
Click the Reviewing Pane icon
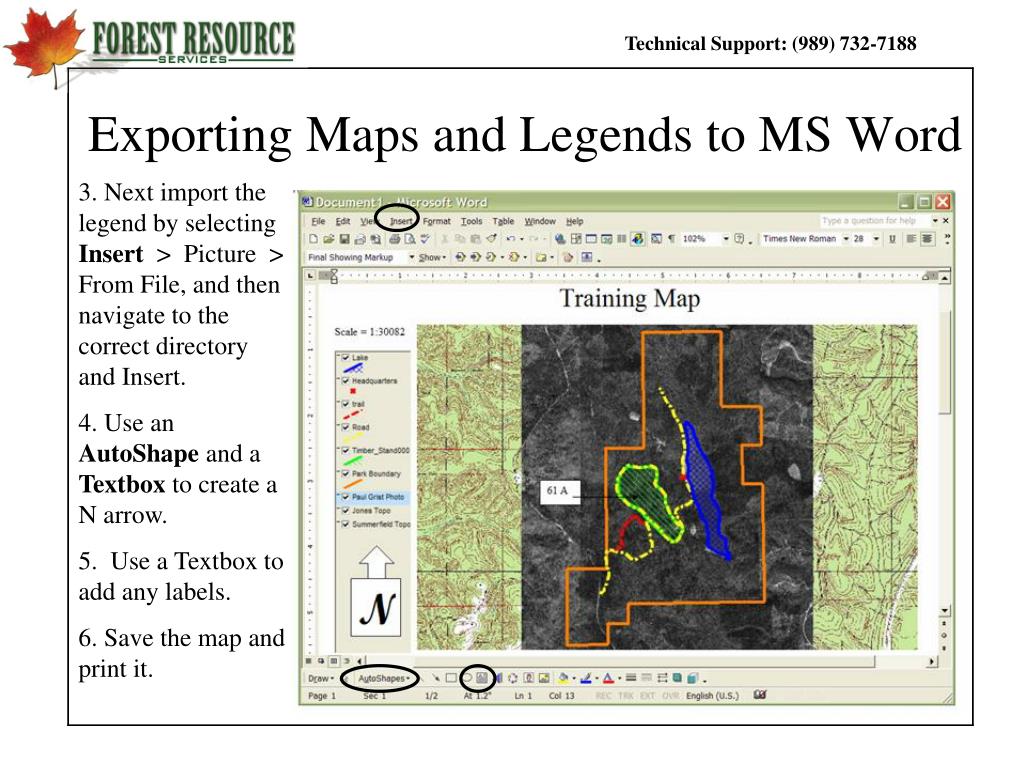[x=586, y=257]
